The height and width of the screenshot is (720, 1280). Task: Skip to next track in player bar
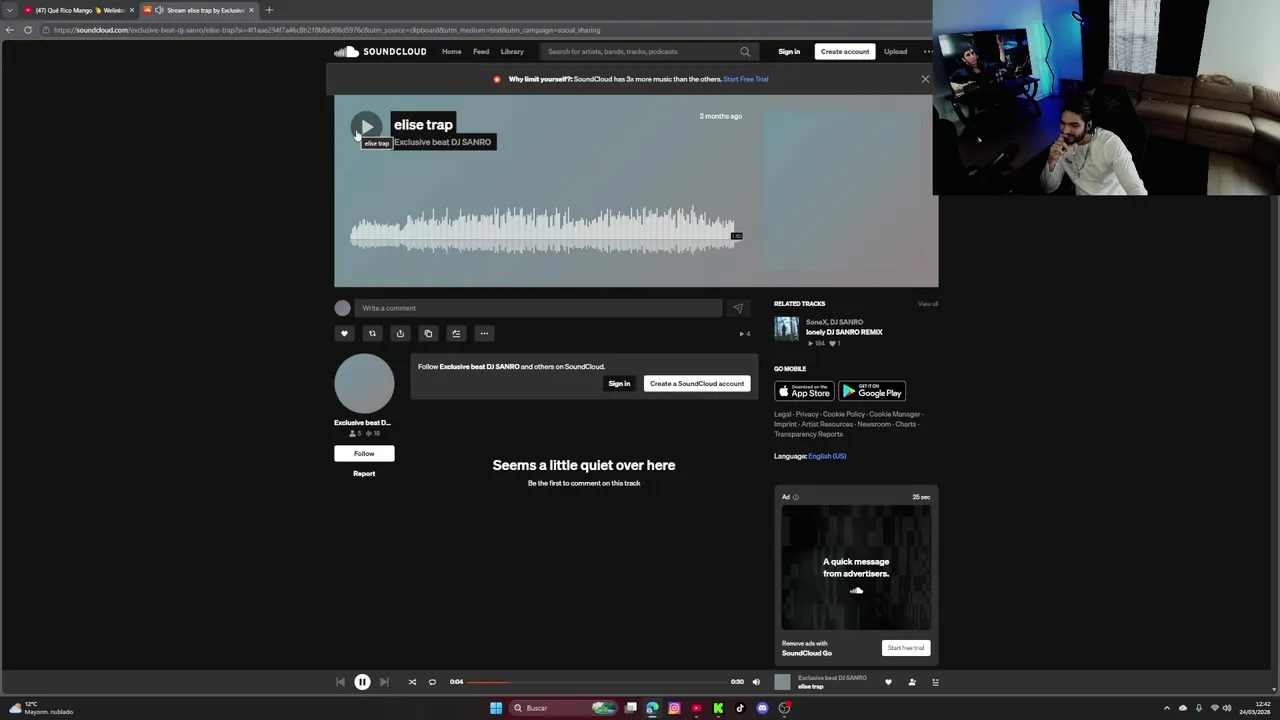pos(384,682)
